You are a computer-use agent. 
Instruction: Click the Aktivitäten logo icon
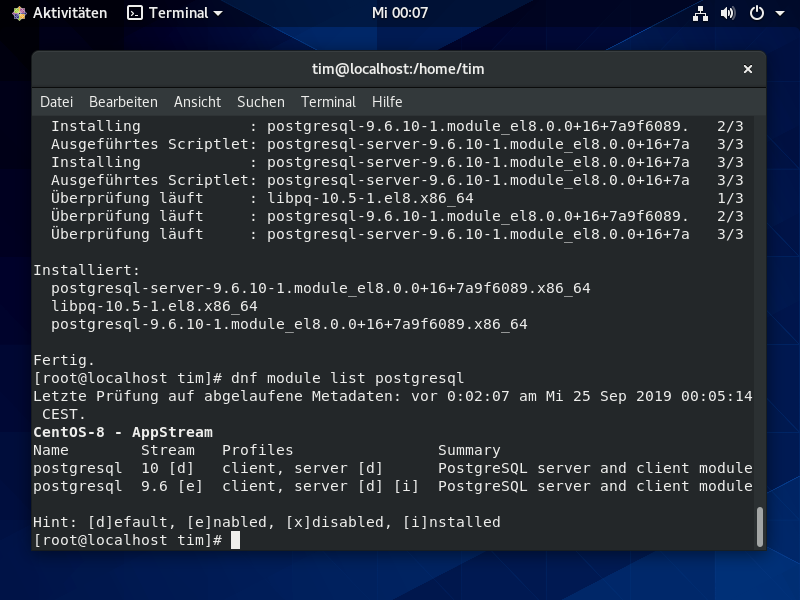[19, 13]
